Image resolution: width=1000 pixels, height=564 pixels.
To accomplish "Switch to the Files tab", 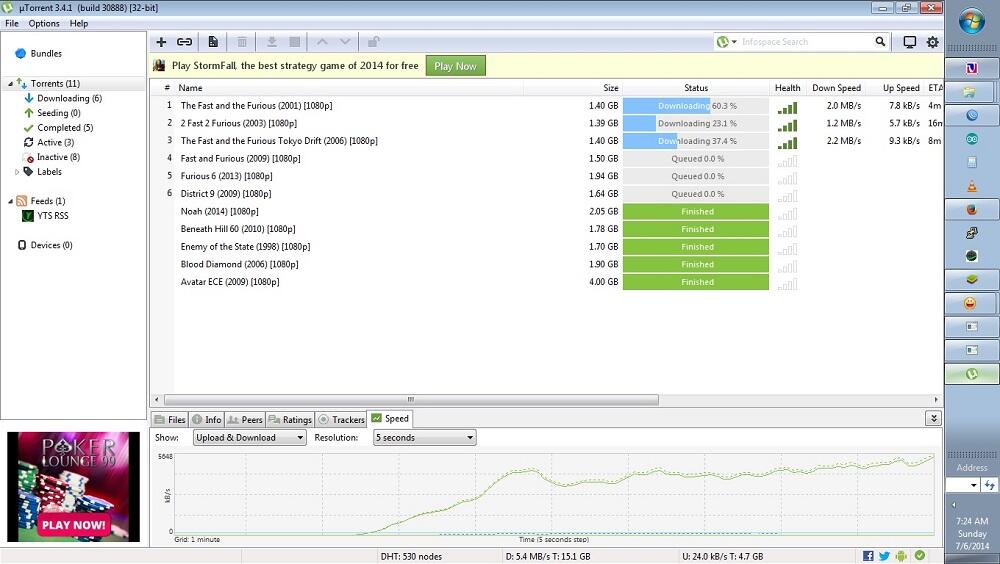I will pyautogui.click(x=170, y=420).
